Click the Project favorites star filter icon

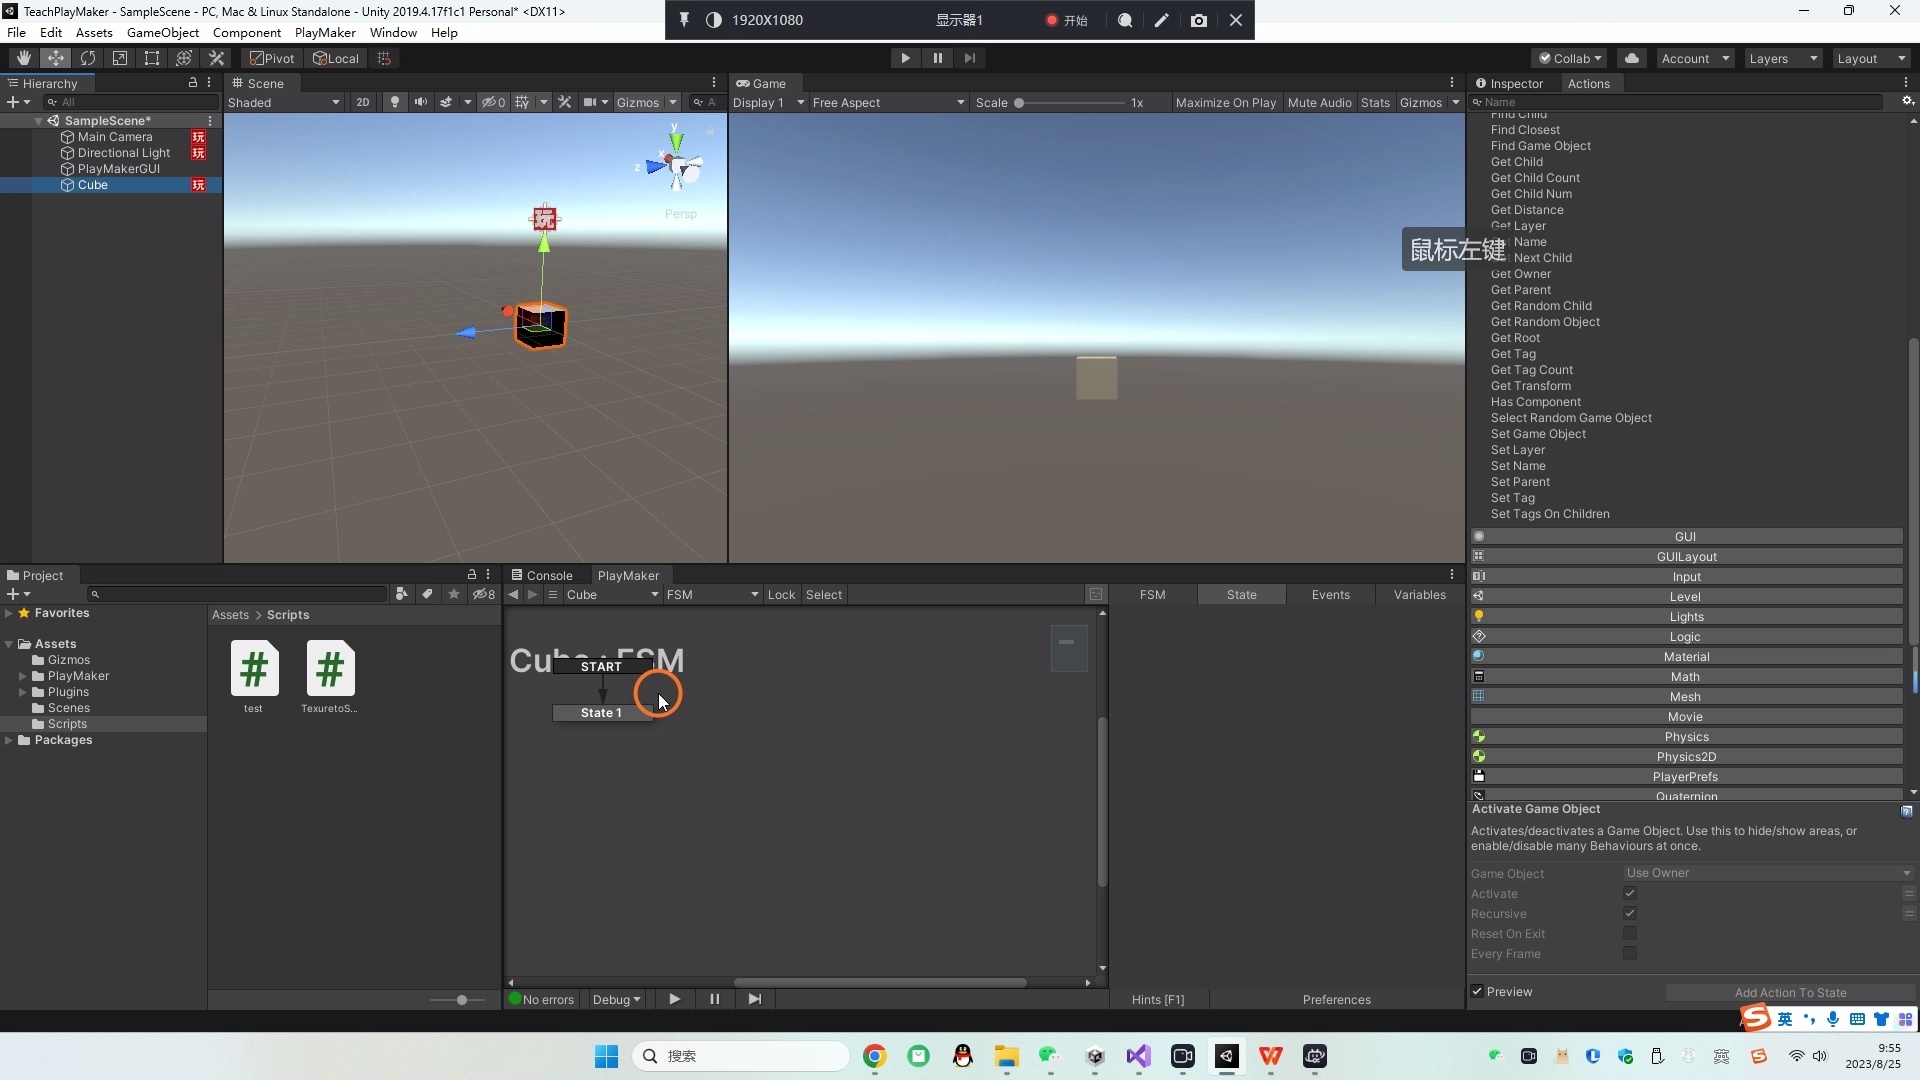(453, 594)
